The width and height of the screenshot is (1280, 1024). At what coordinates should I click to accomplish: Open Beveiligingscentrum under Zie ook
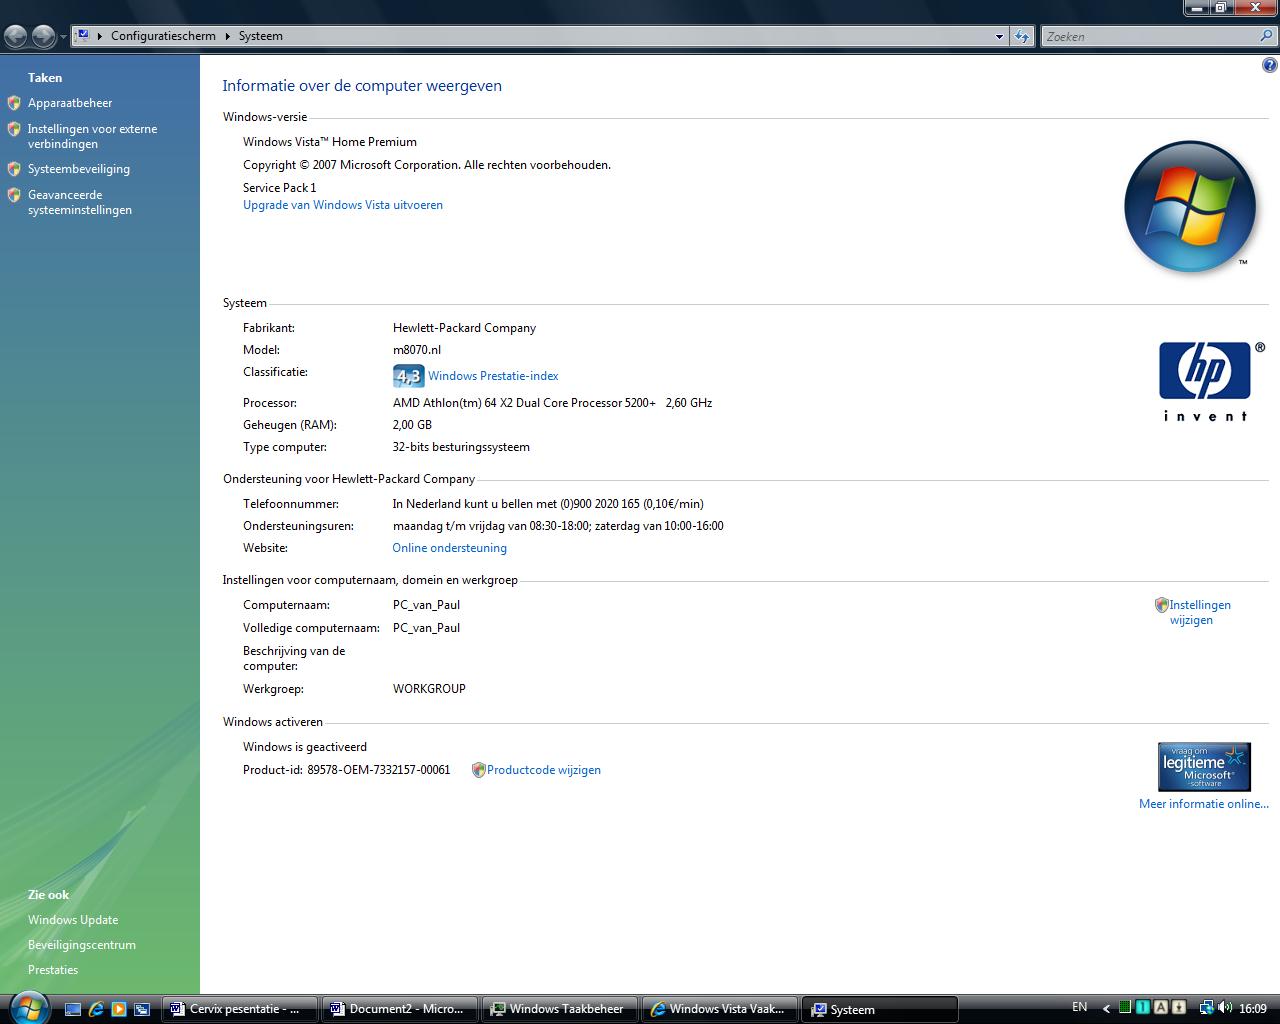[x=82, y=945]
